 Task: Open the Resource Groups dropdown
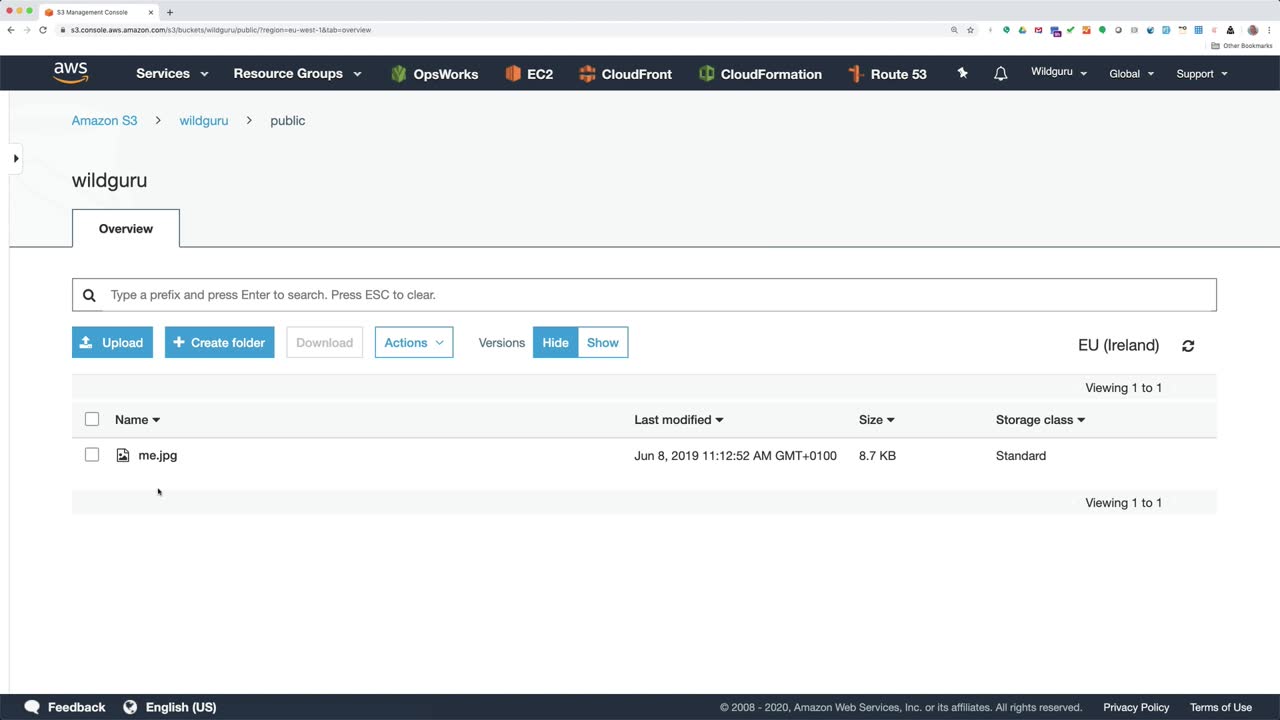(297, 73)
